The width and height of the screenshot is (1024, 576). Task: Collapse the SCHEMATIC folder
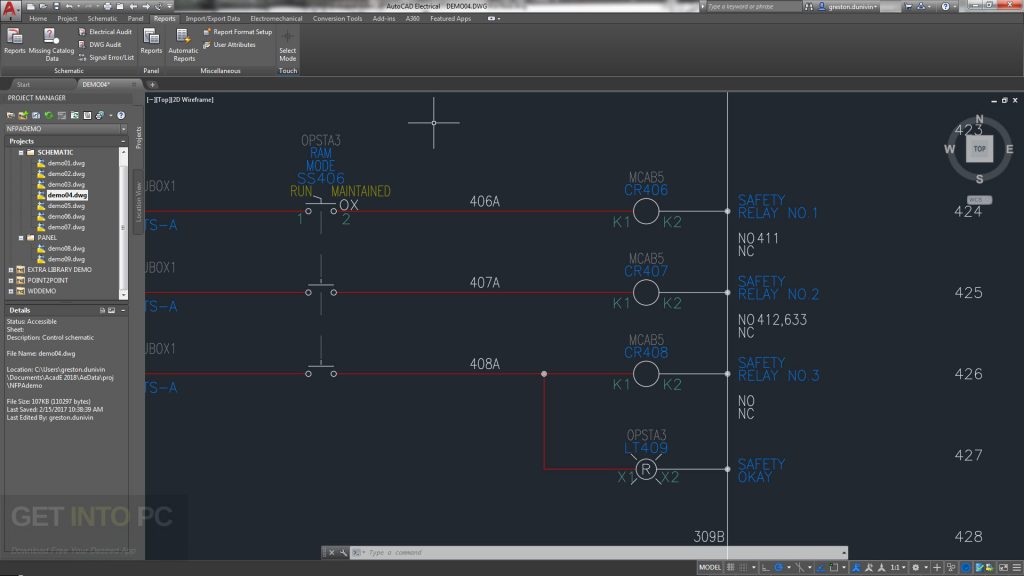pos(21,152)
